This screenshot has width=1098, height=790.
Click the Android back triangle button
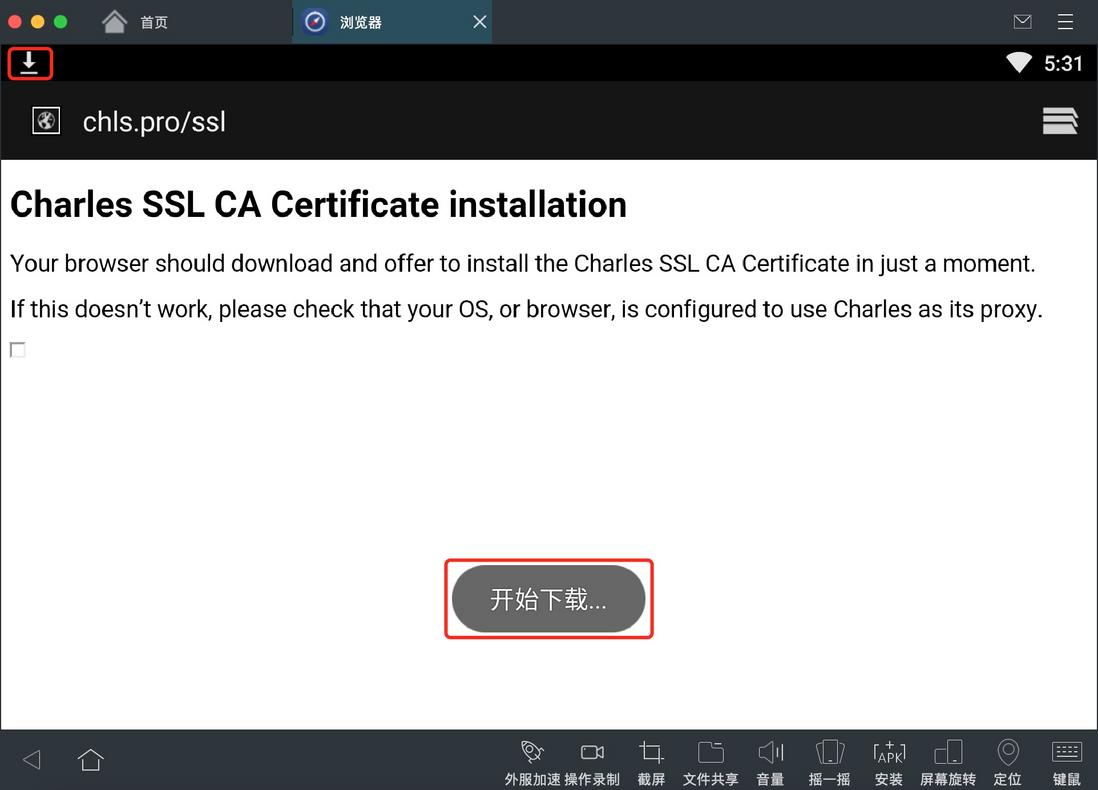click(32, 759)
